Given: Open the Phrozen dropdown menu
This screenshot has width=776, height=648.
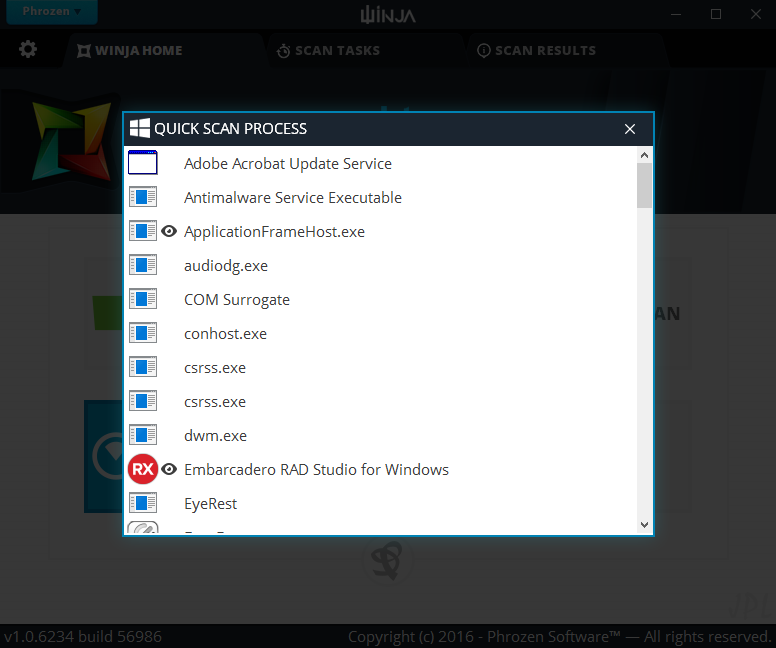Looking at the screenshot, I should (x=51, y=11).
